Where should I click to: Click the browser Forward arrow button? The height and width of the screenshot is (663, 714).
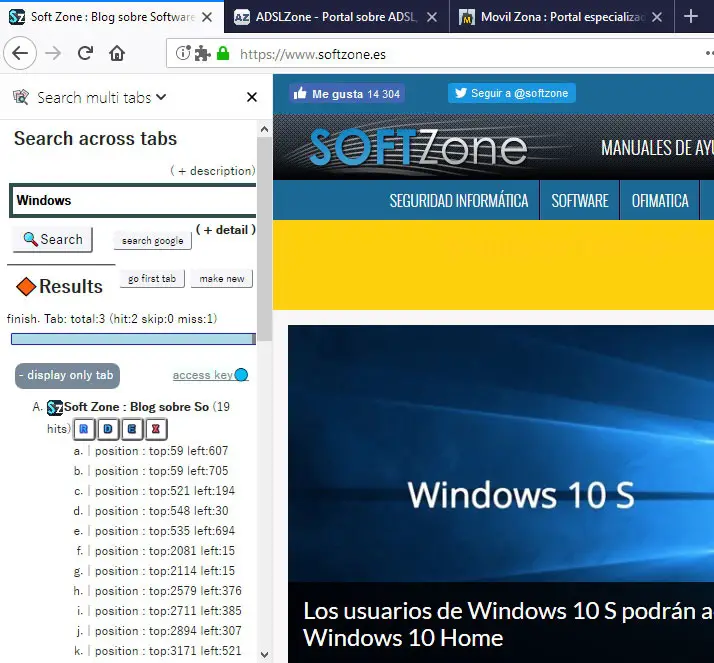[53, 53]
